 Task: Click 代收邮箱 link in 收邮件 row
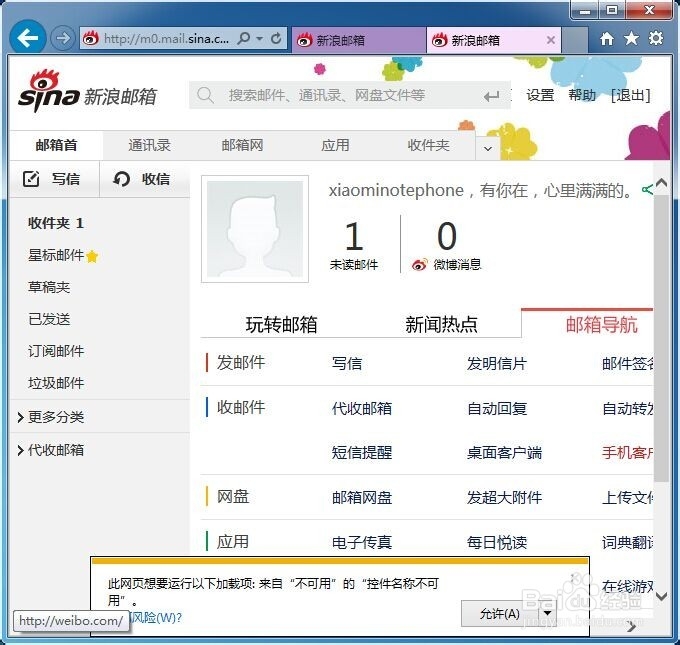362,408
